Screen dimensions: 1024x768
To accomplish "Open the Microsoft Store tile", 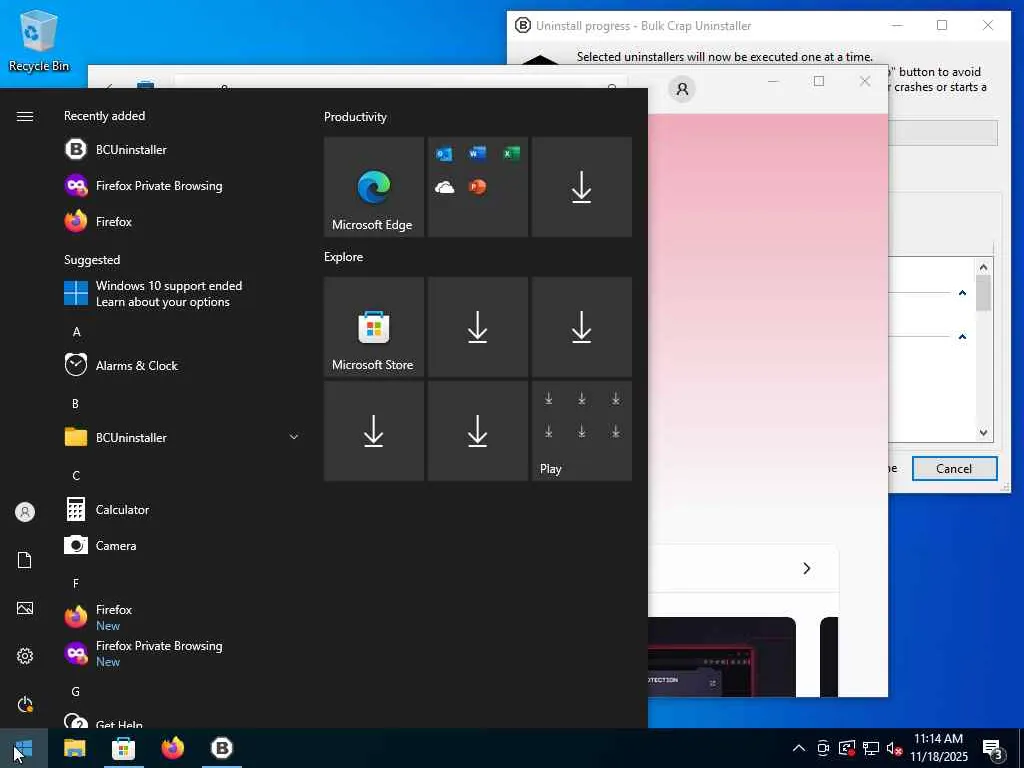I will [374, 327].
